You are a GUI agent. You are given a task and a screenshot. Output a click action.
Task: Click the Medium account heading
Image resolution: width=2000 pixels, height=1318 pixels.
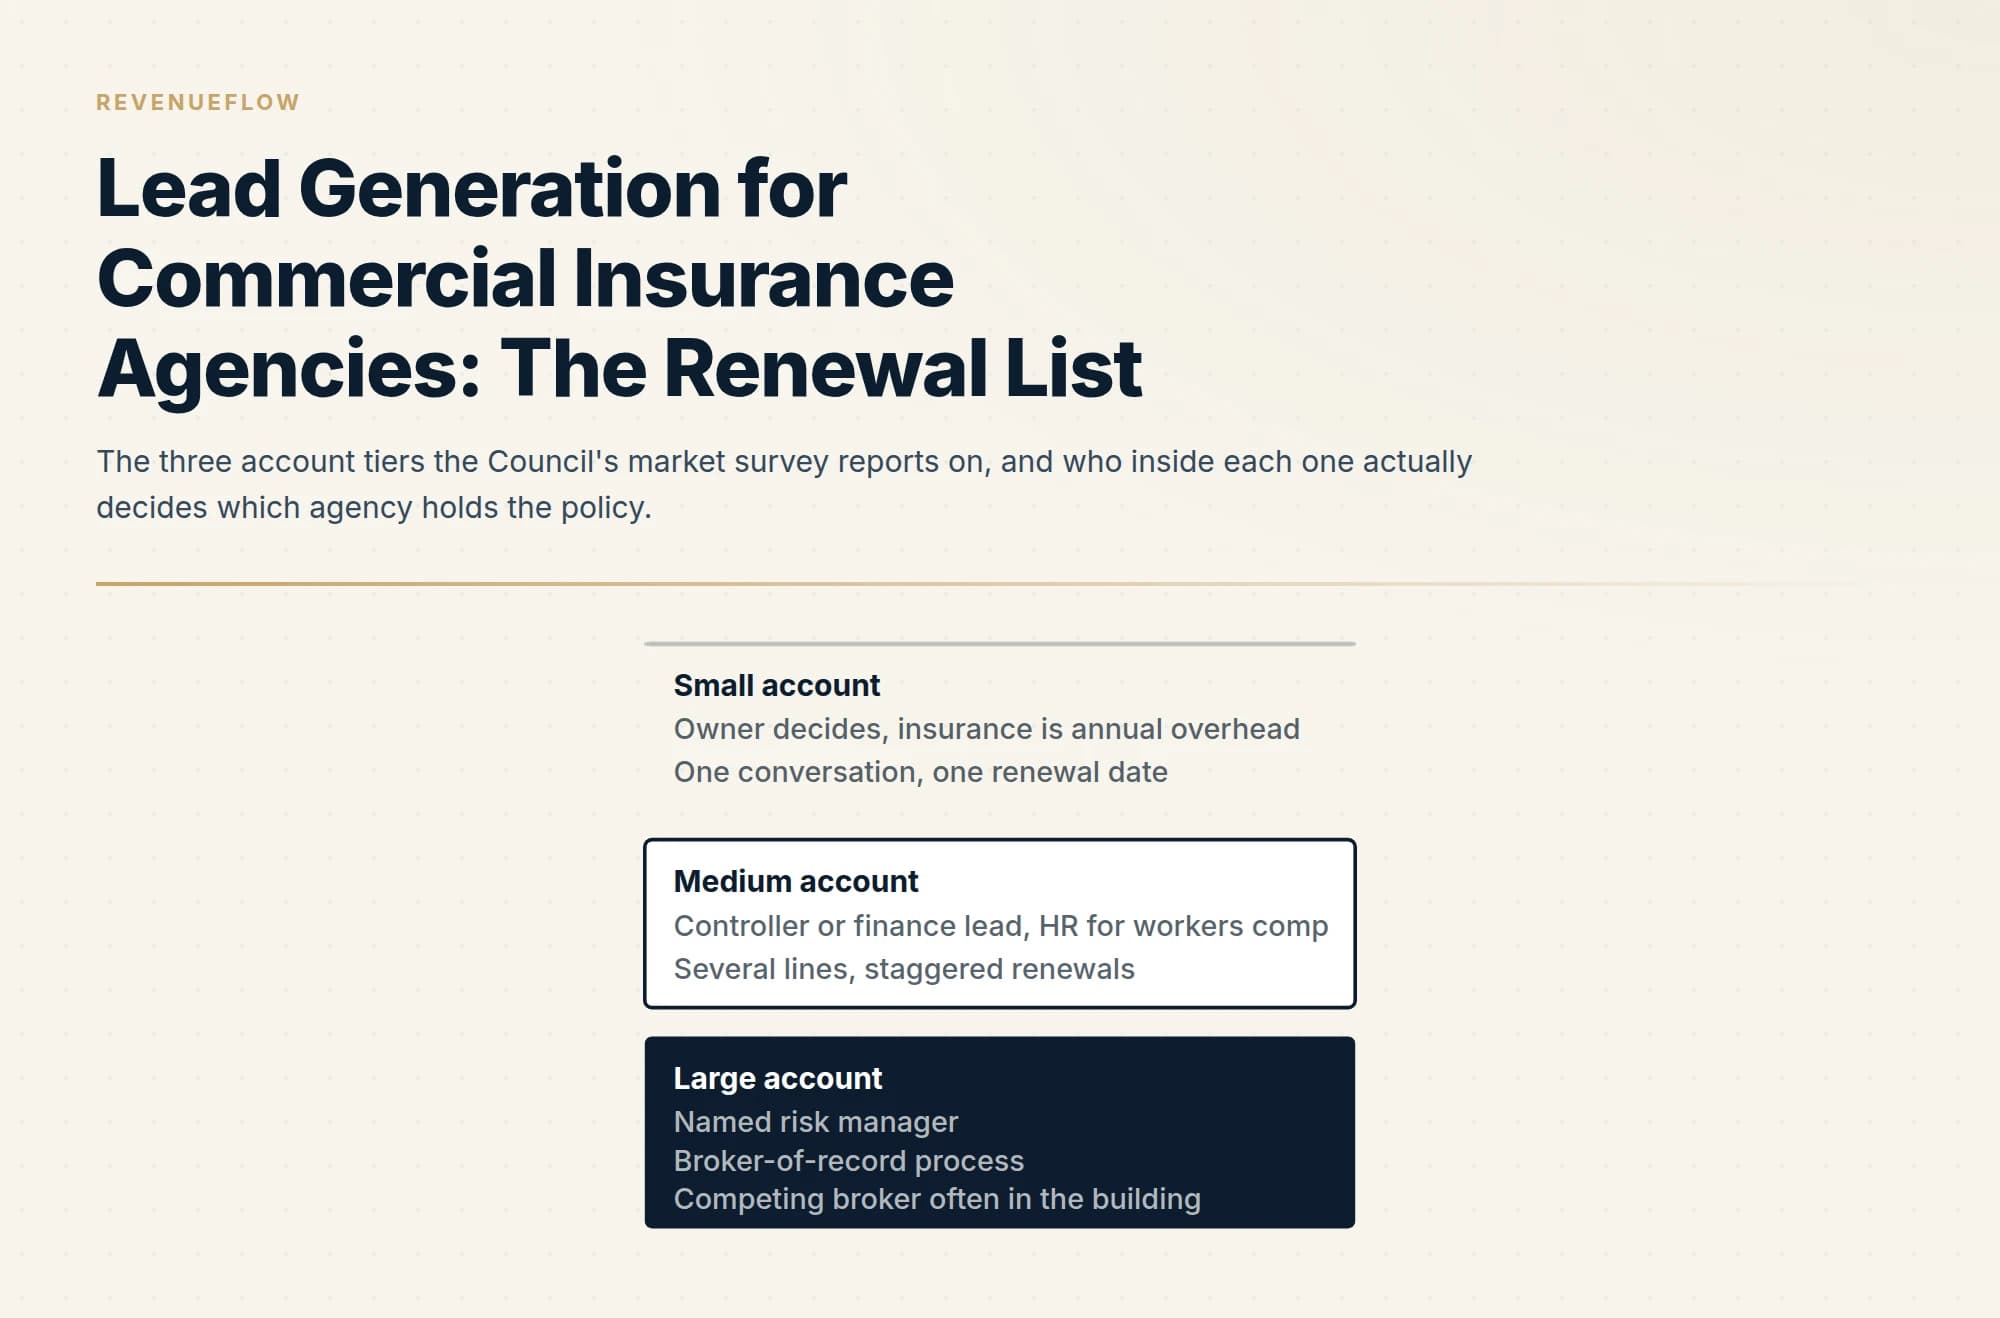click(795, 881)
